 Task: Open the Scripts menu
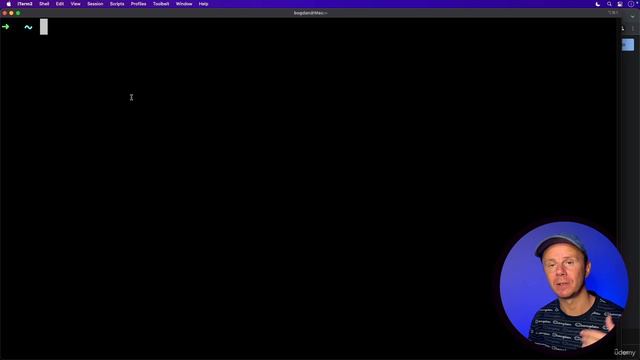[117, 4]
